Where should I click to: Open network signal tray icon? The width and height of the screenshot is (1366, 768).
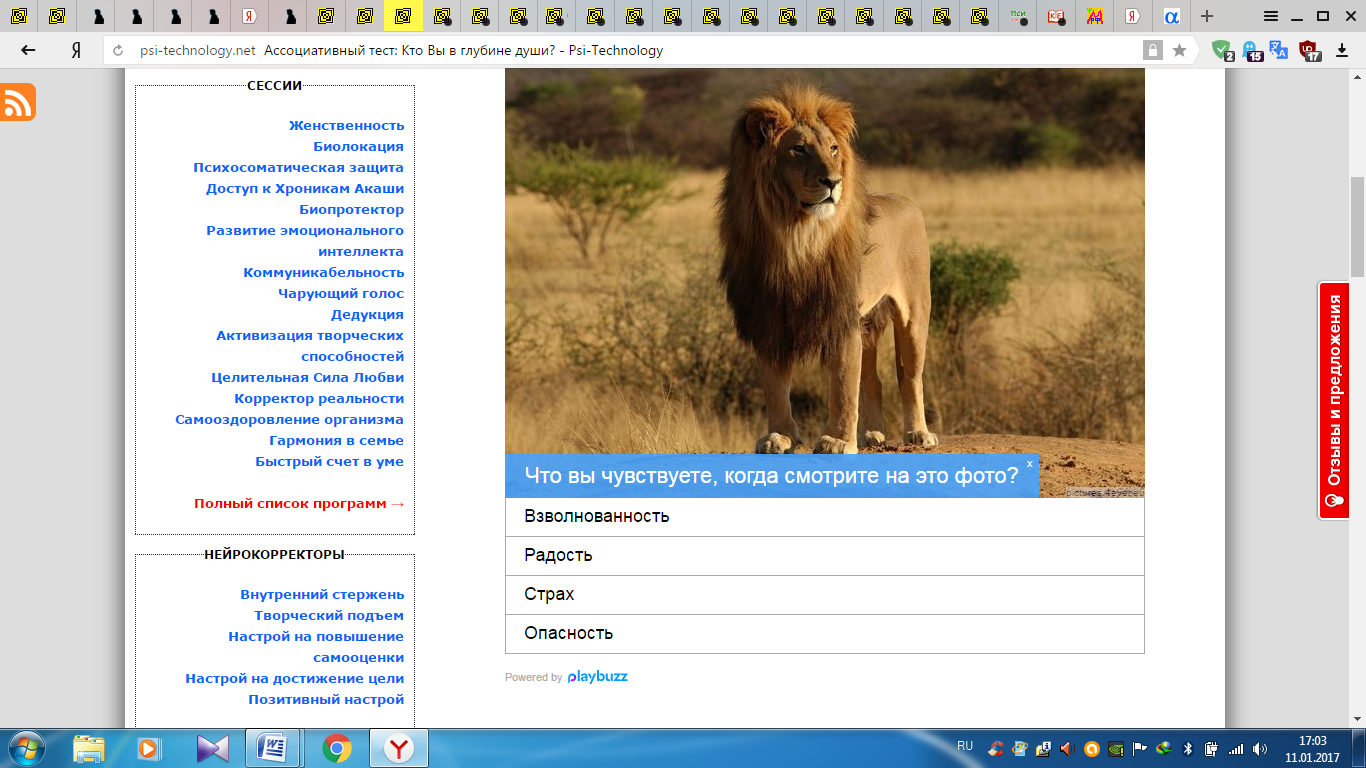point(1236,748)
